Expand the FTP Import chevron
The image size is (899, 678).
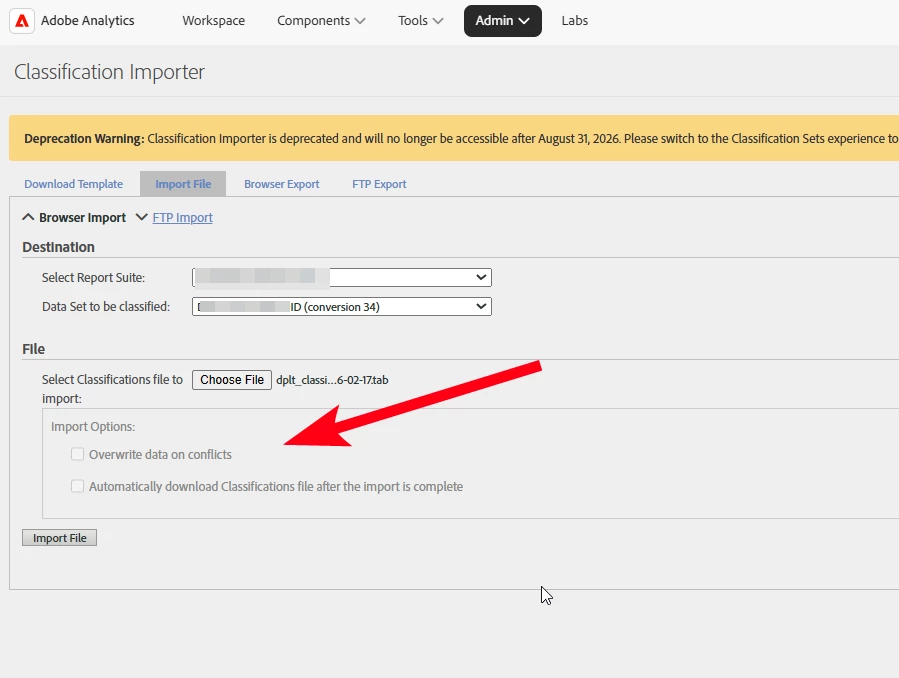[x=142, y=217]
